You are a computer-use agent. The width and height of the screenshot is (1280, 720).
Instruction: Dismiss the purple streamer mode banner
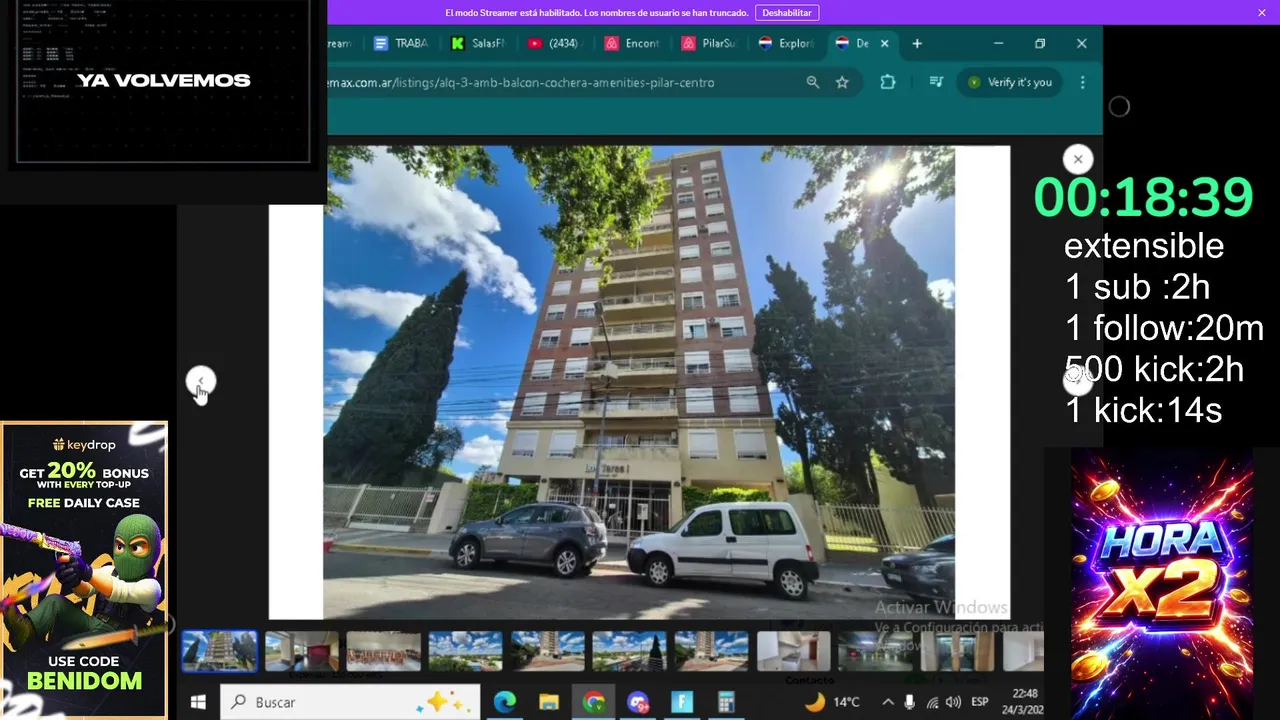[x=1262, y=13]
